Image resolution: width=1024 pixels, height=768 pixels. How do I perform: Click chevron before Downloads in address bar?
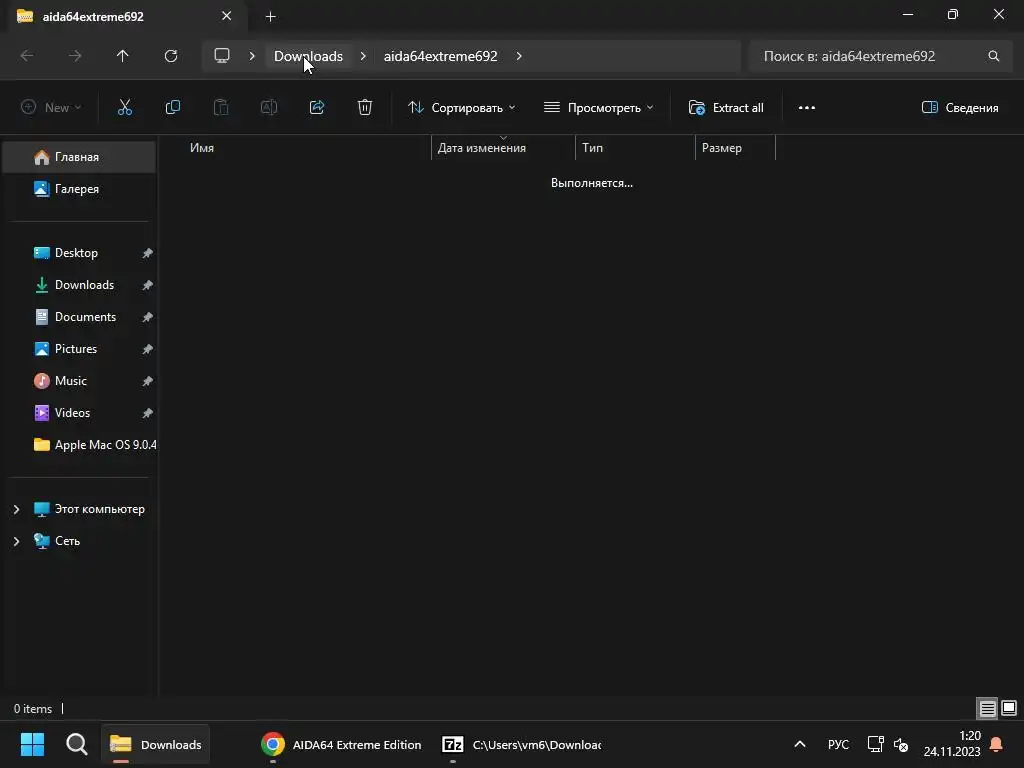252,56
